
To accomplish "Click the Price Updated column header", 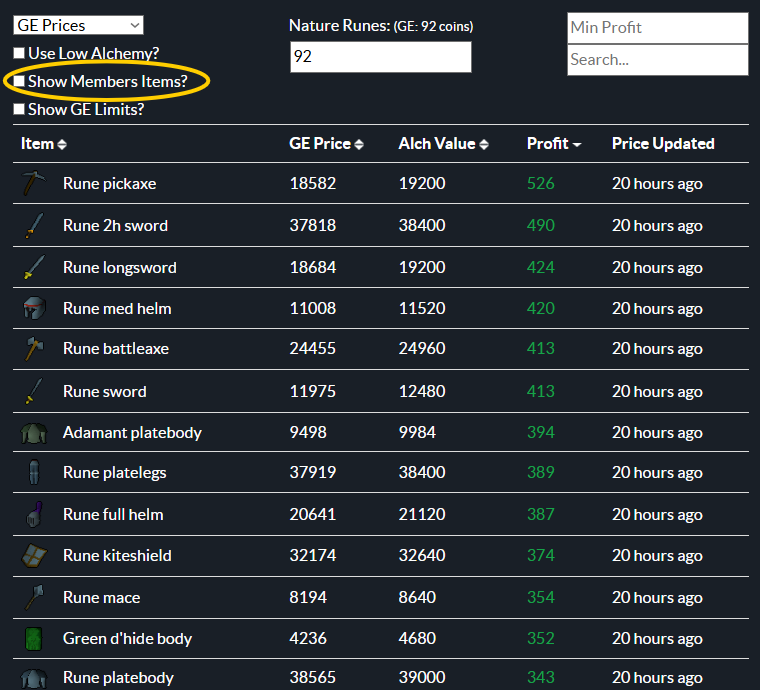I will (663, 144).
